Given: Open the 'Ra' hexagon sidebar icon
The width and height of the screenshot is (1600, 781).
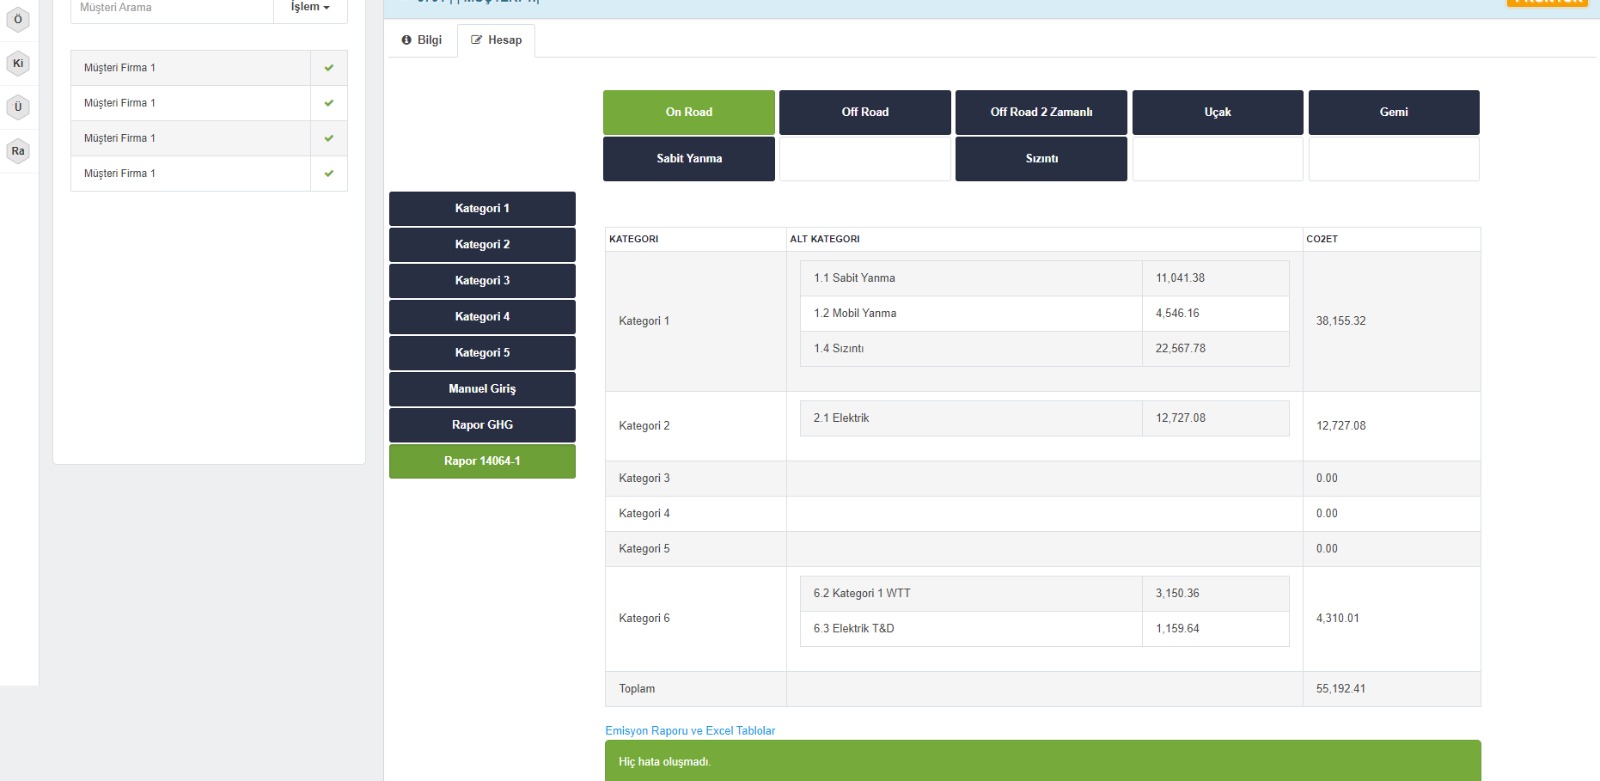Looking at the screenshot, I should point(18,151).
